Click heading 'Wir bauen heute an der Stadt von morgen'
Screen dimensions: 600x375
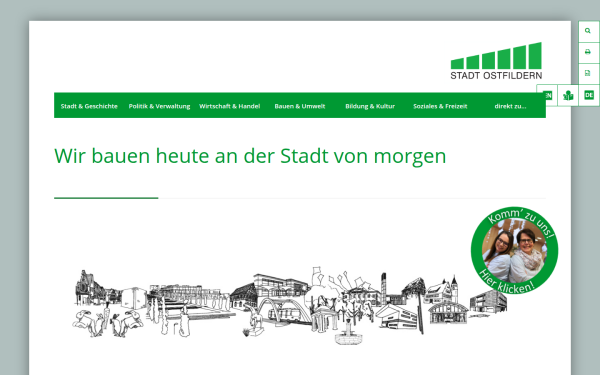coord(250,156)
